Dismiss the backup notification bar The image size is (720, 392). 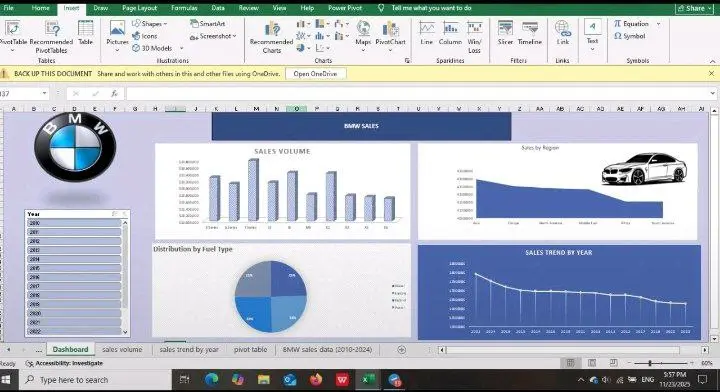click(711, 73)
